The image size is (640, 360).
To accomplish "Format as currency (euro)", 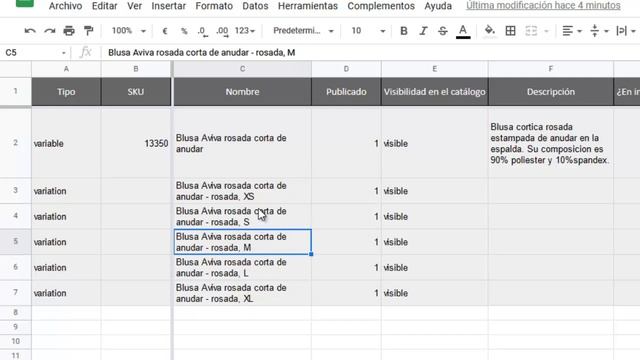I will coord(165,31).
